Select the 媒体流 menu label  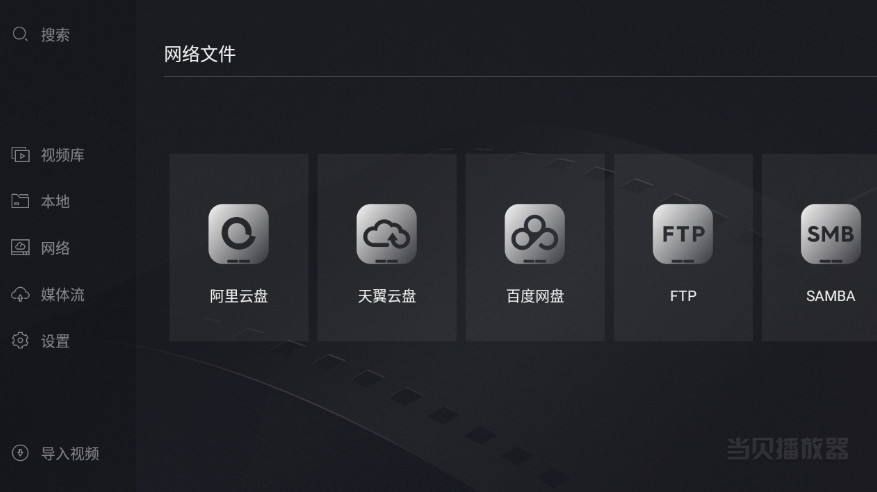click(62, 295)
